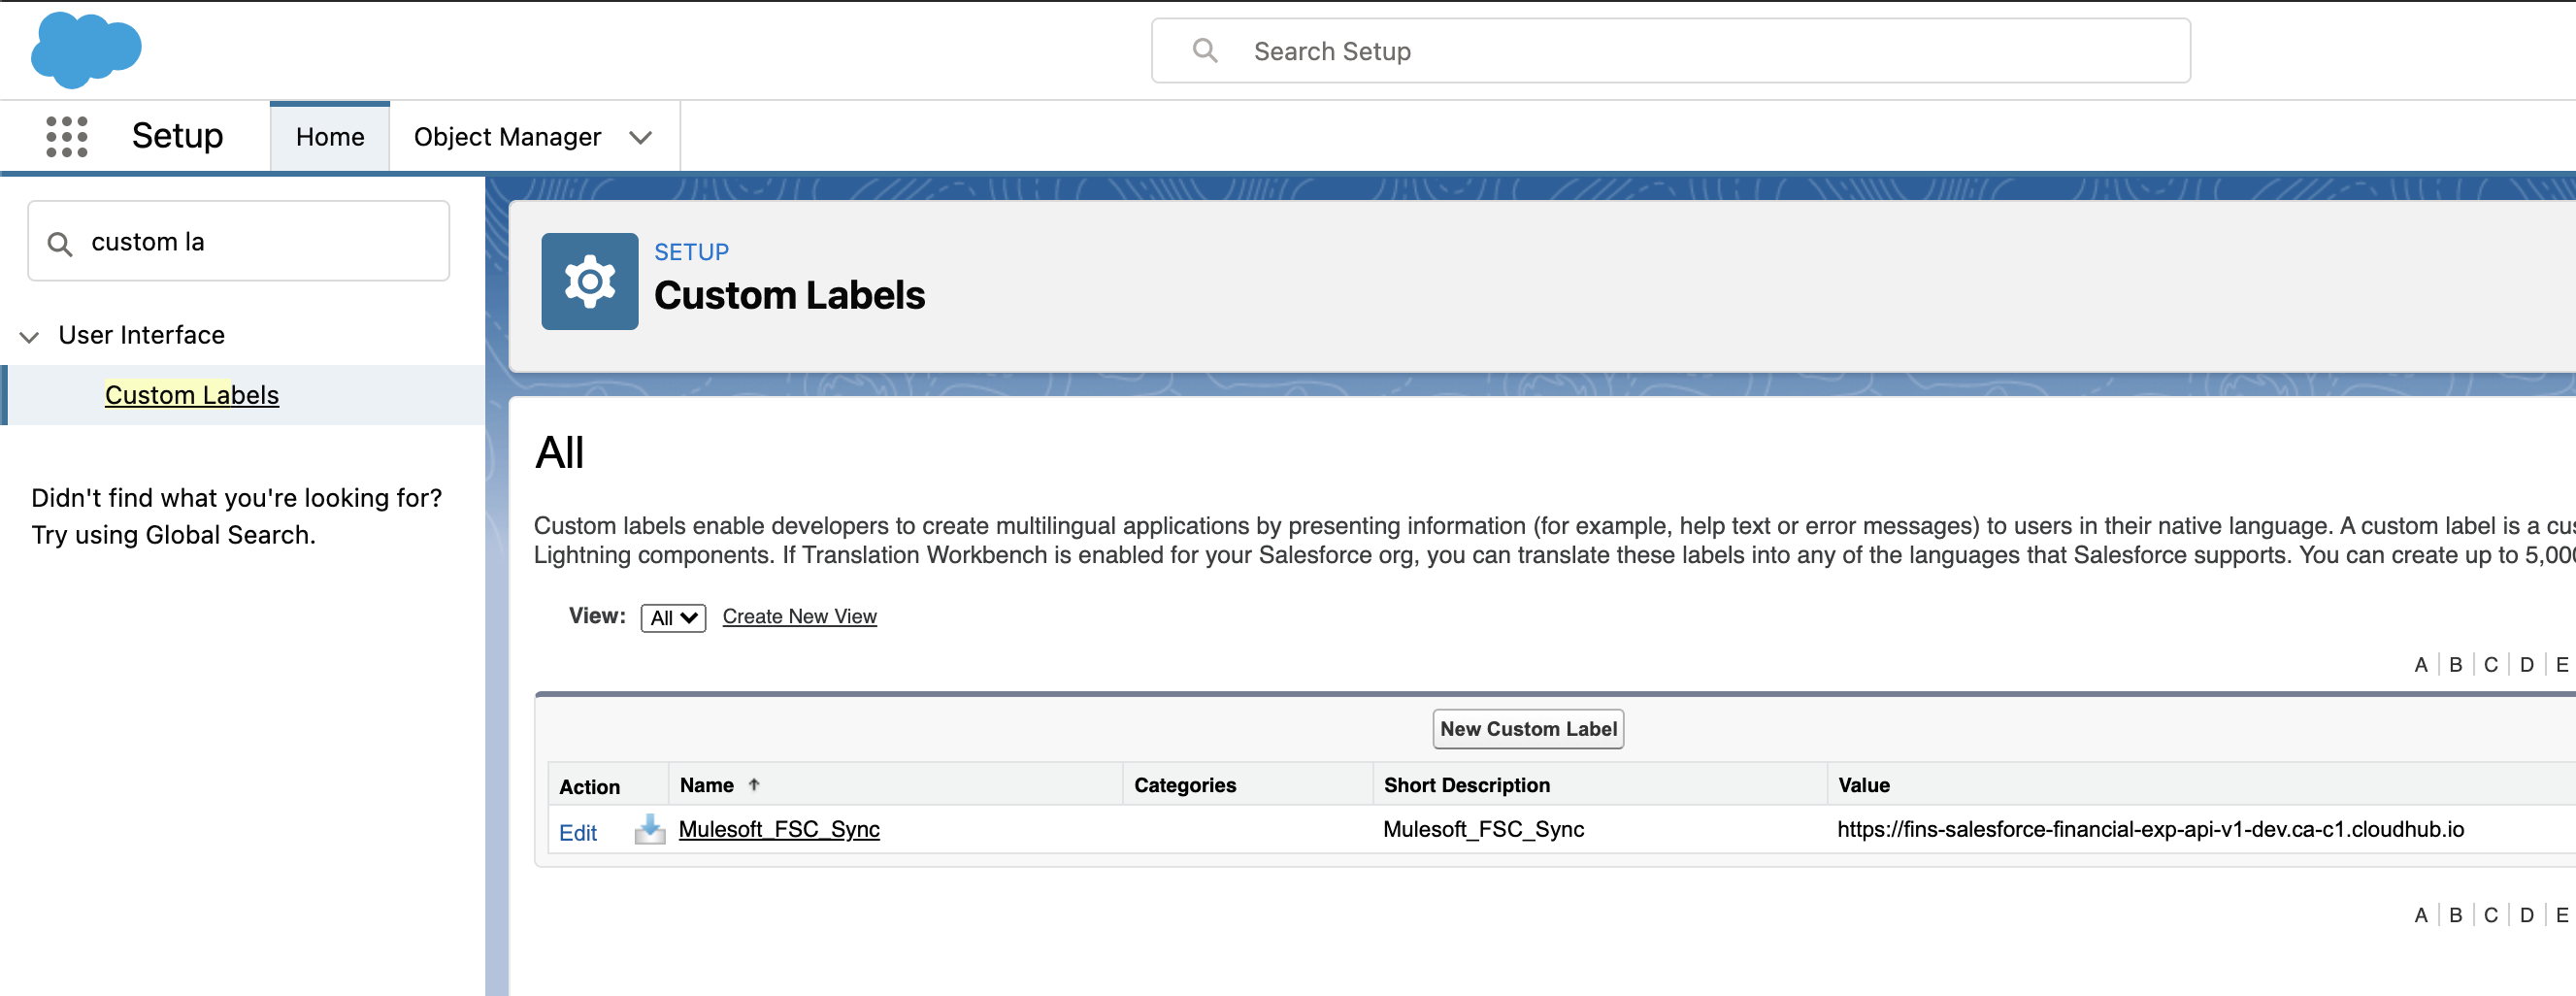2576x996 pixels.
Task: Open the Object Manager dropdown chevron
Action: pyautogui.click(x=641, y=137)
